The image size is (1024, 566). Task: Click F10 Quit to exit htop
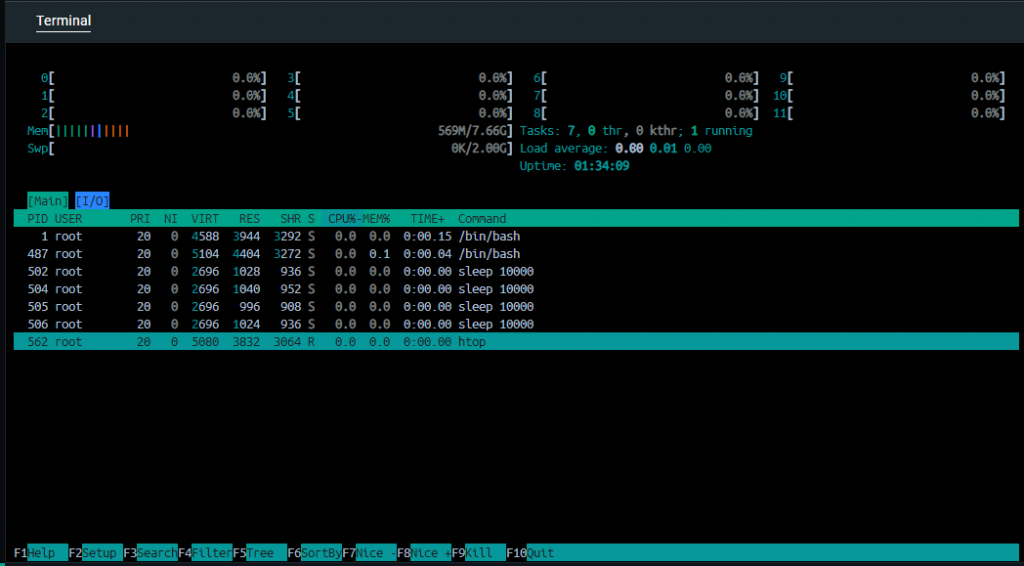(x=530, y=553)
